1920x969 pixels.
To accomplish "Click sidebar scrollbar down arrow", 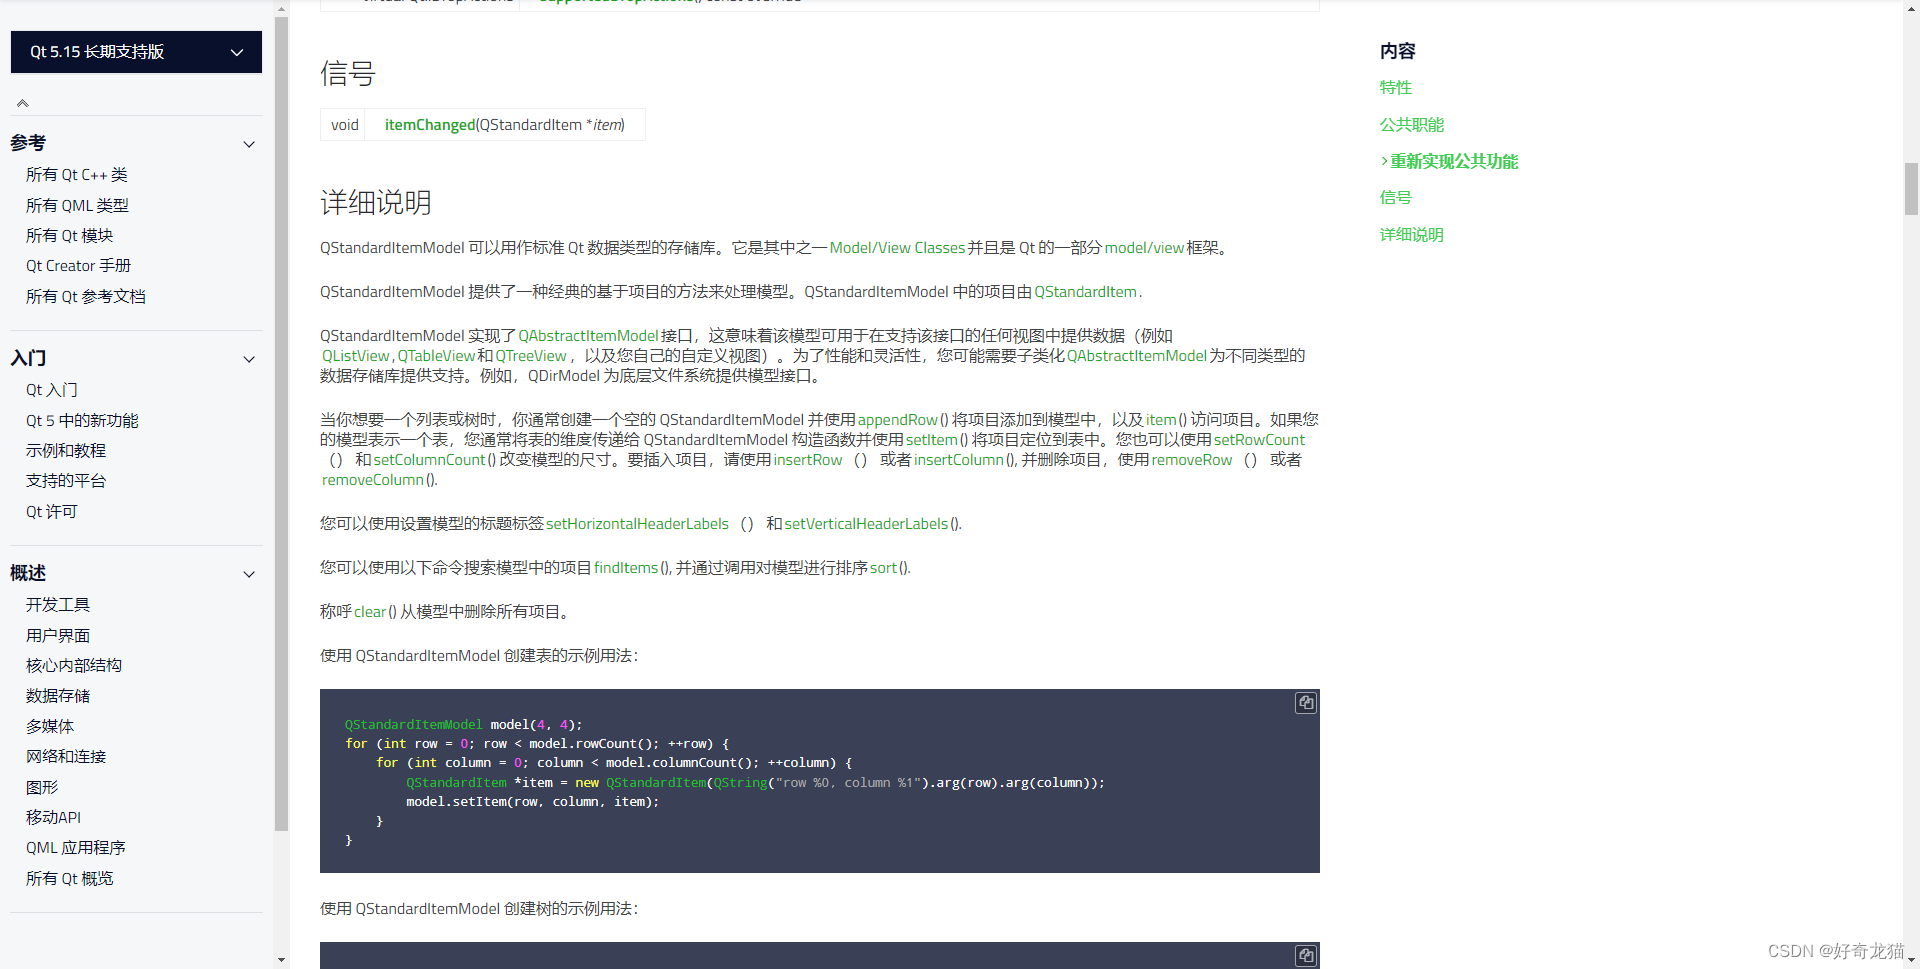I will (281, 960).
